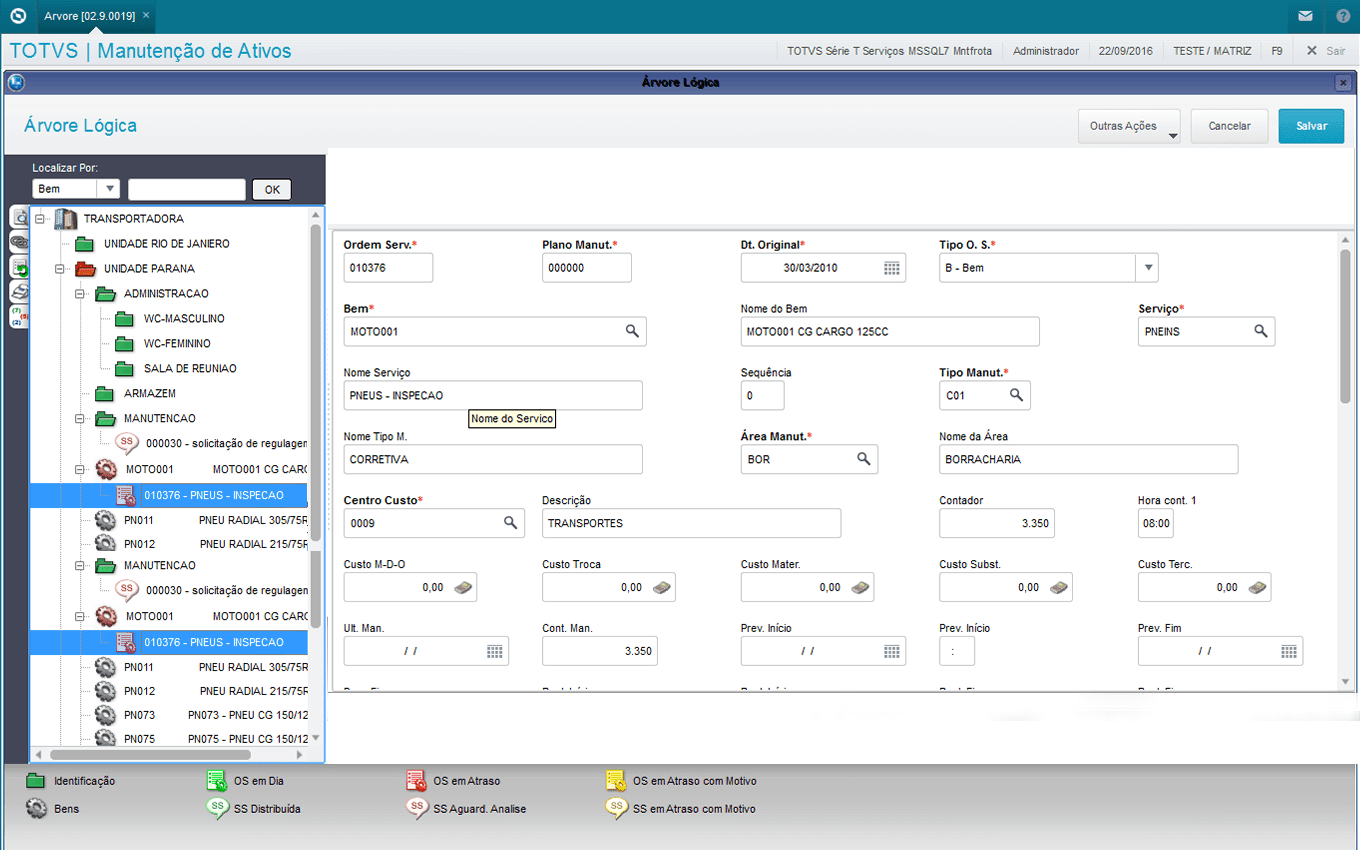Open the Bem field search magnifier
Screen dimensions: 1360x850
click(x=632, y=331)
